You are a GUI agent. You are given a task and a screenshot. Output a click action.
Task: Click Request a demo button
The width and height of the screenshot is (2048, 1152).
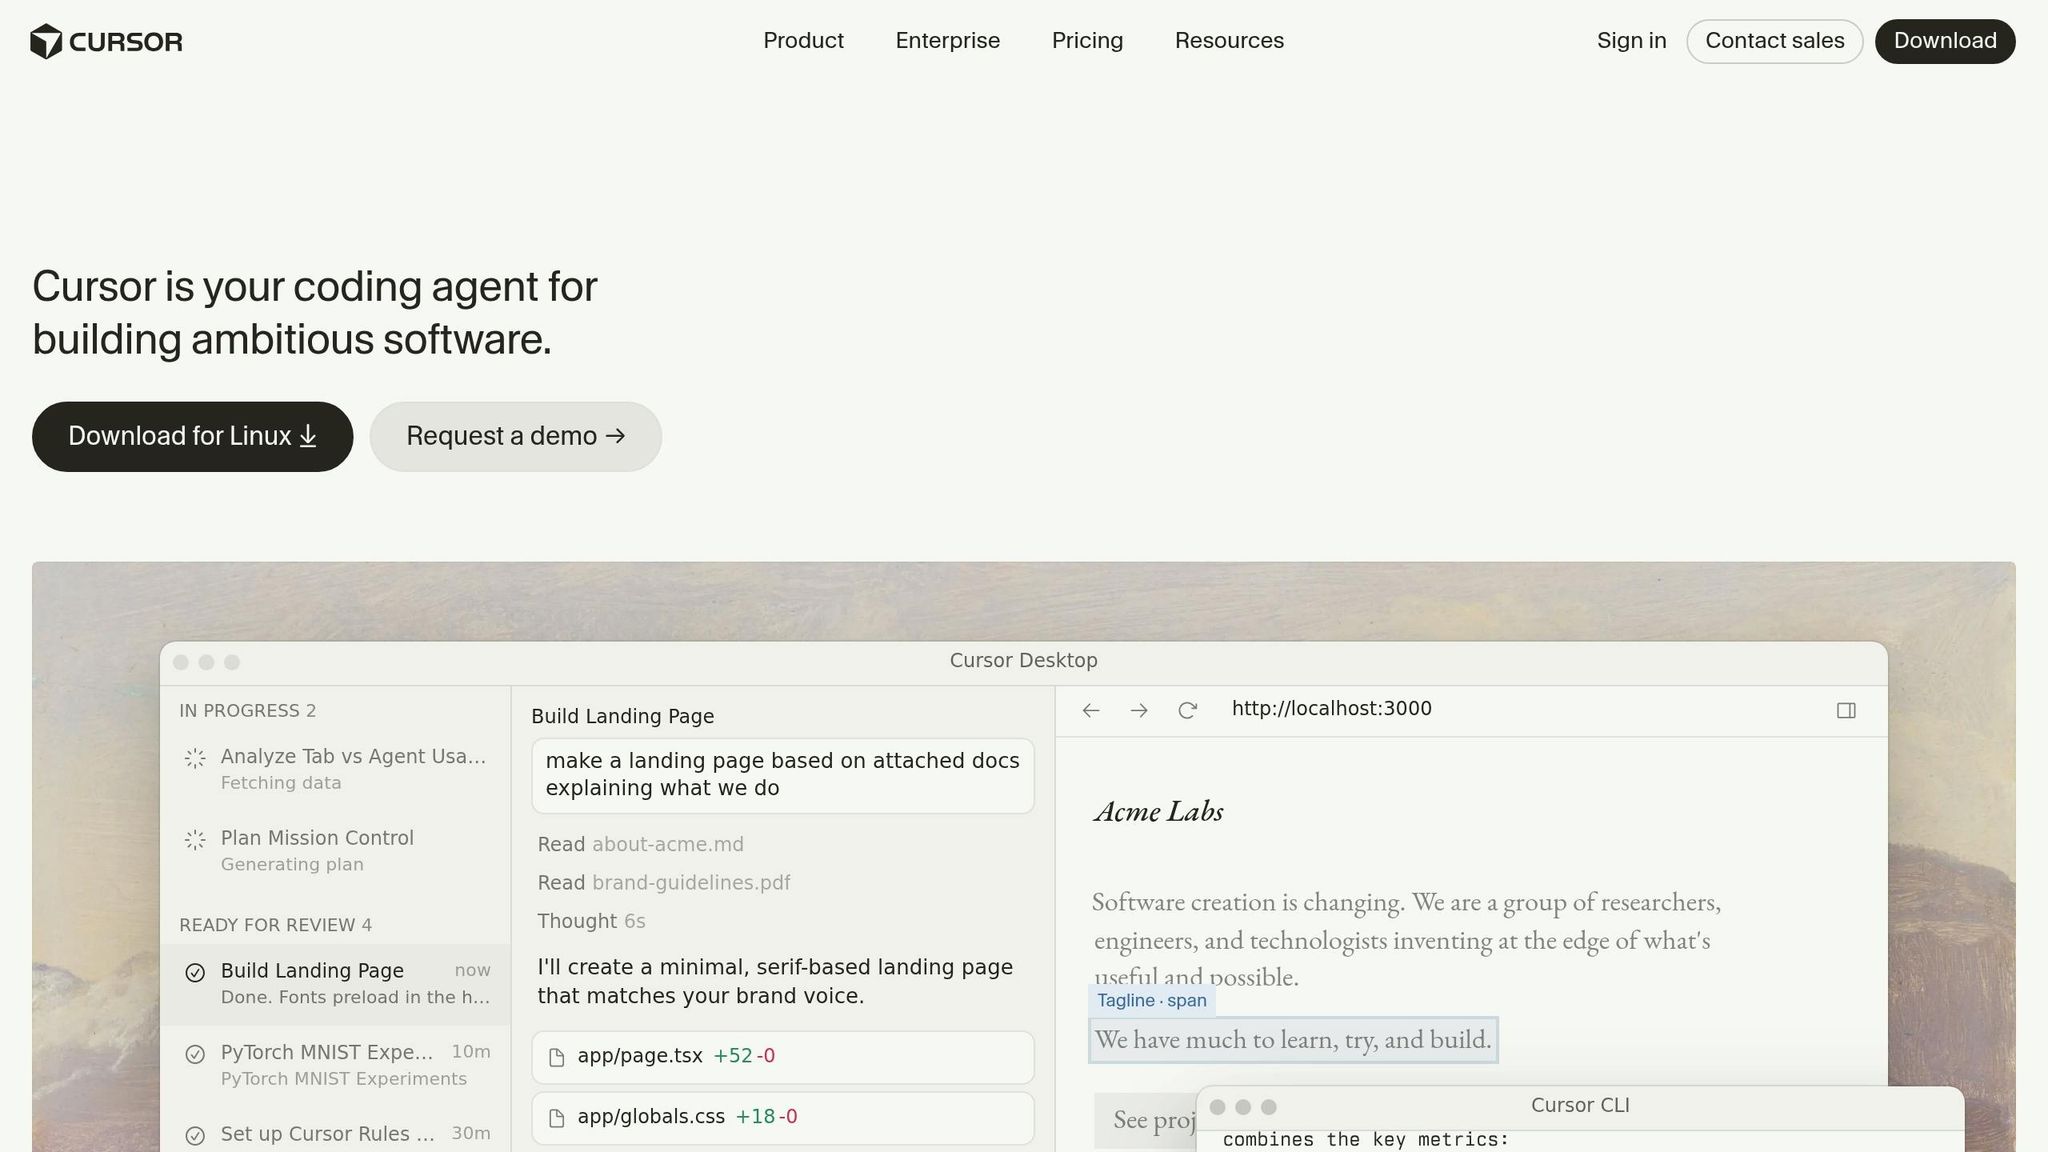pyautogui.click(x=515, y=437)
